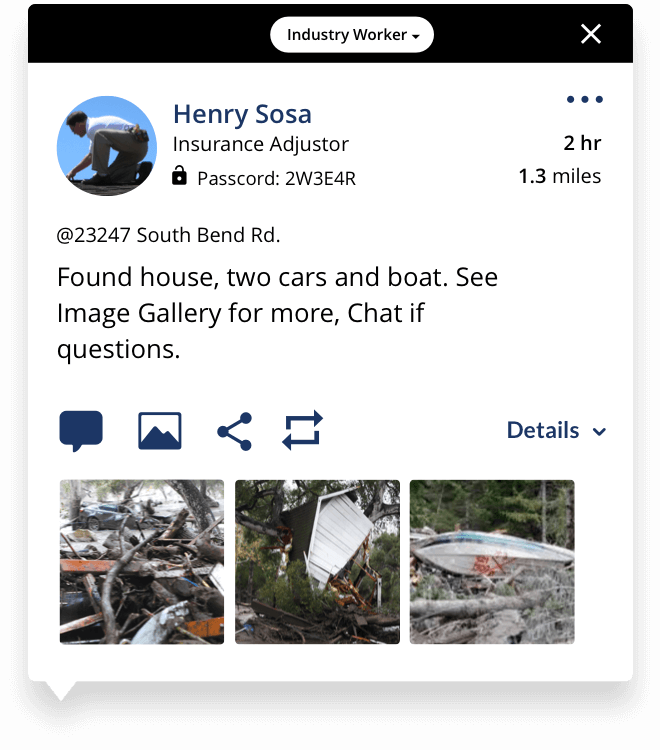
Task: Open the overturned boat photo
Action: 492,562
